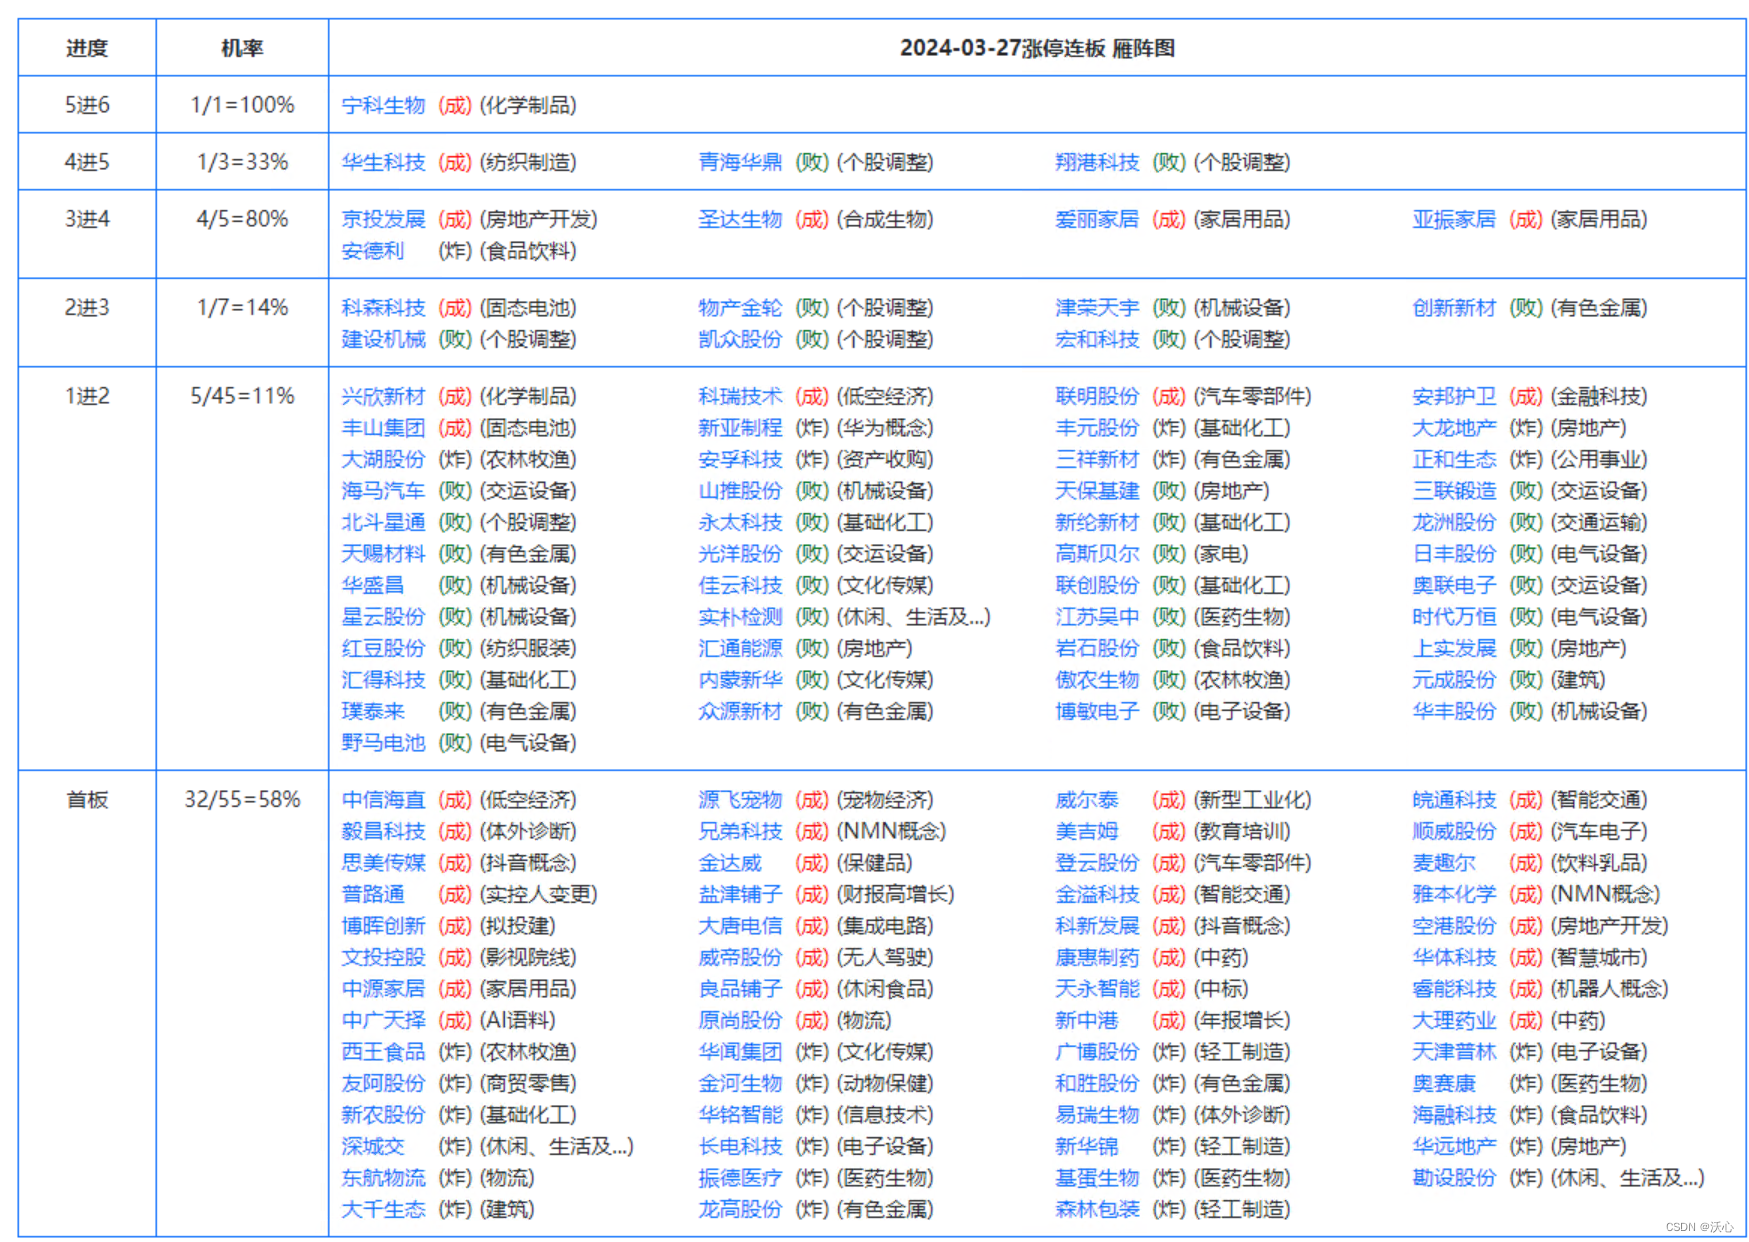Click the 兴欣新材 link
Screen dimensions: 1749x1242
(383, 397)
